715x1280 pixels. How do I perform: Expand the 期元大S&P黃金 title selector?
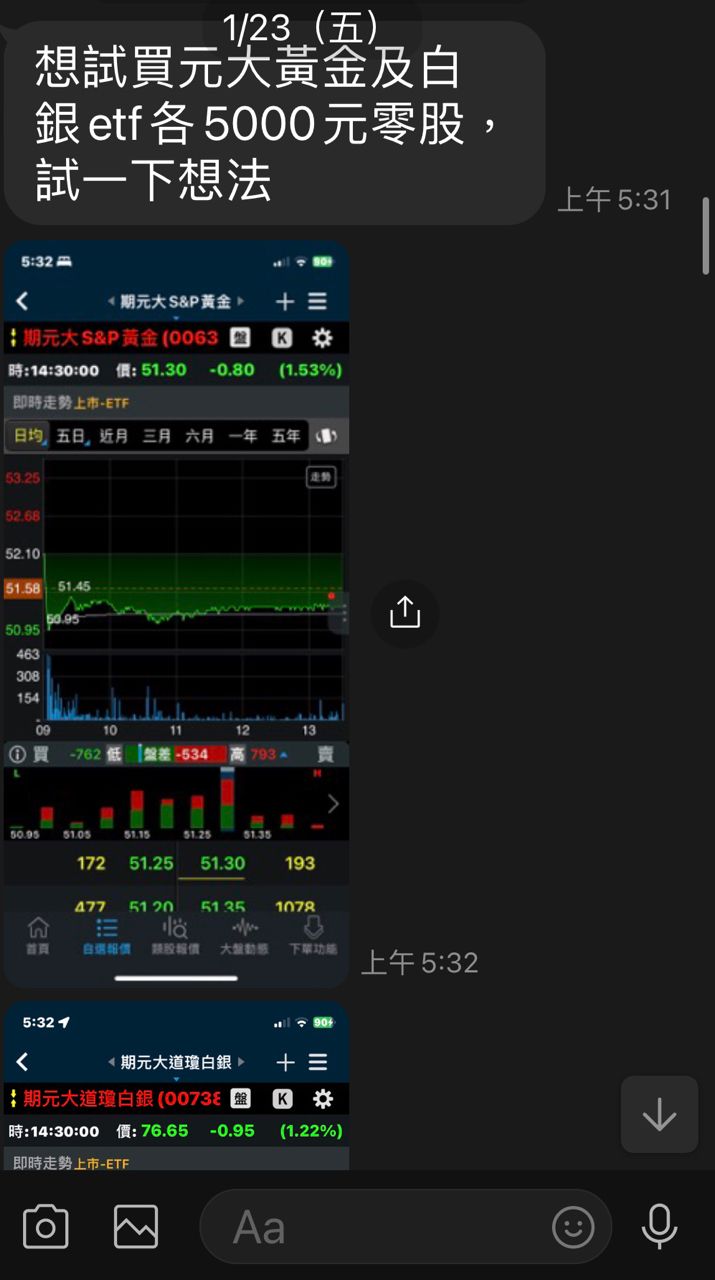176,301
